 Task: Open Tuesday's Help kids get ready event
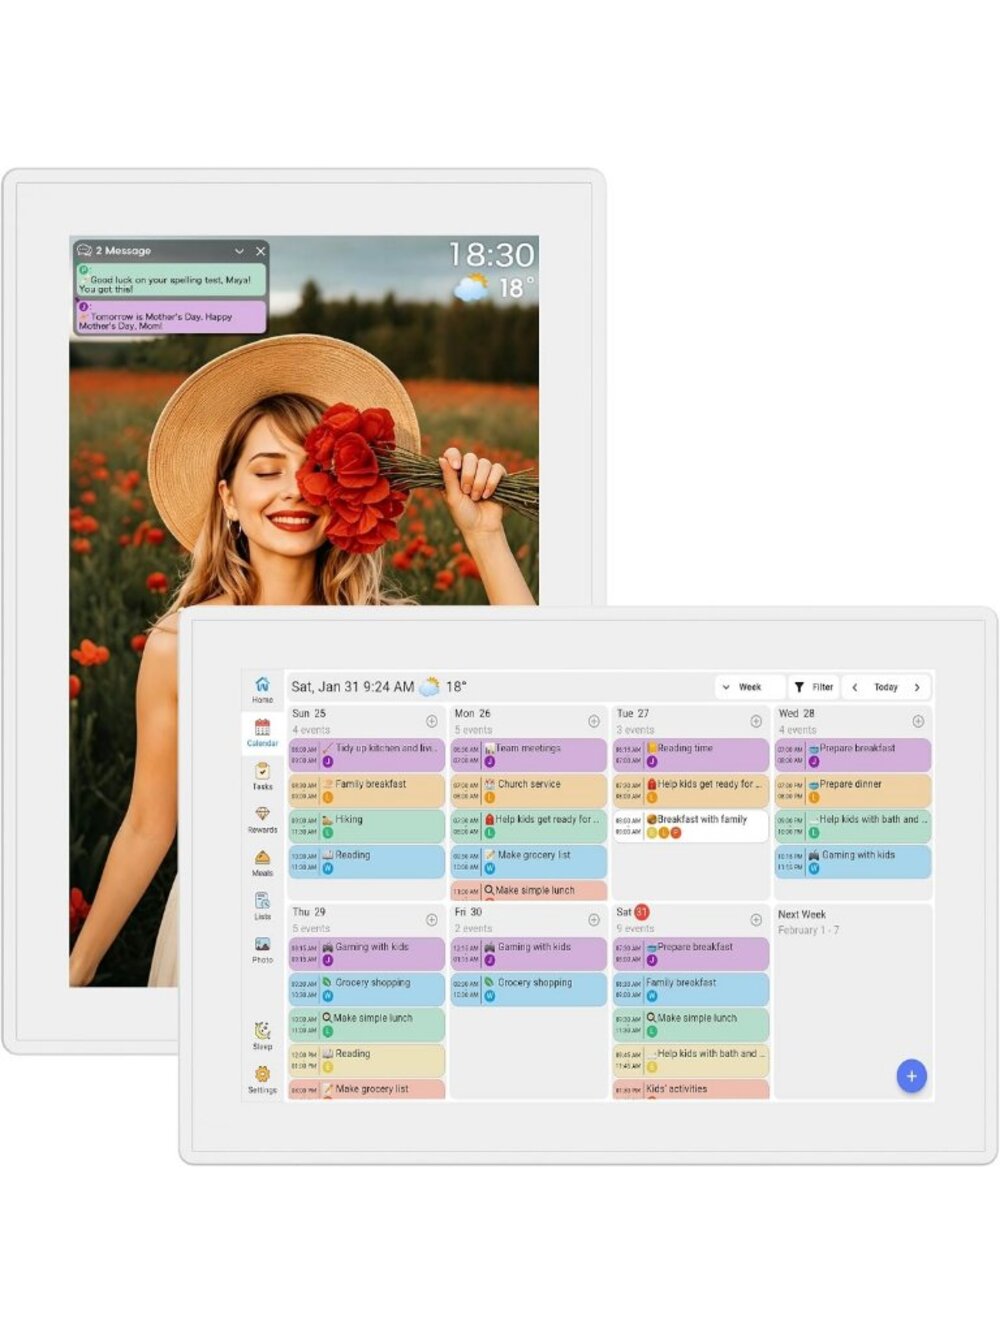(x=691, y=791)
